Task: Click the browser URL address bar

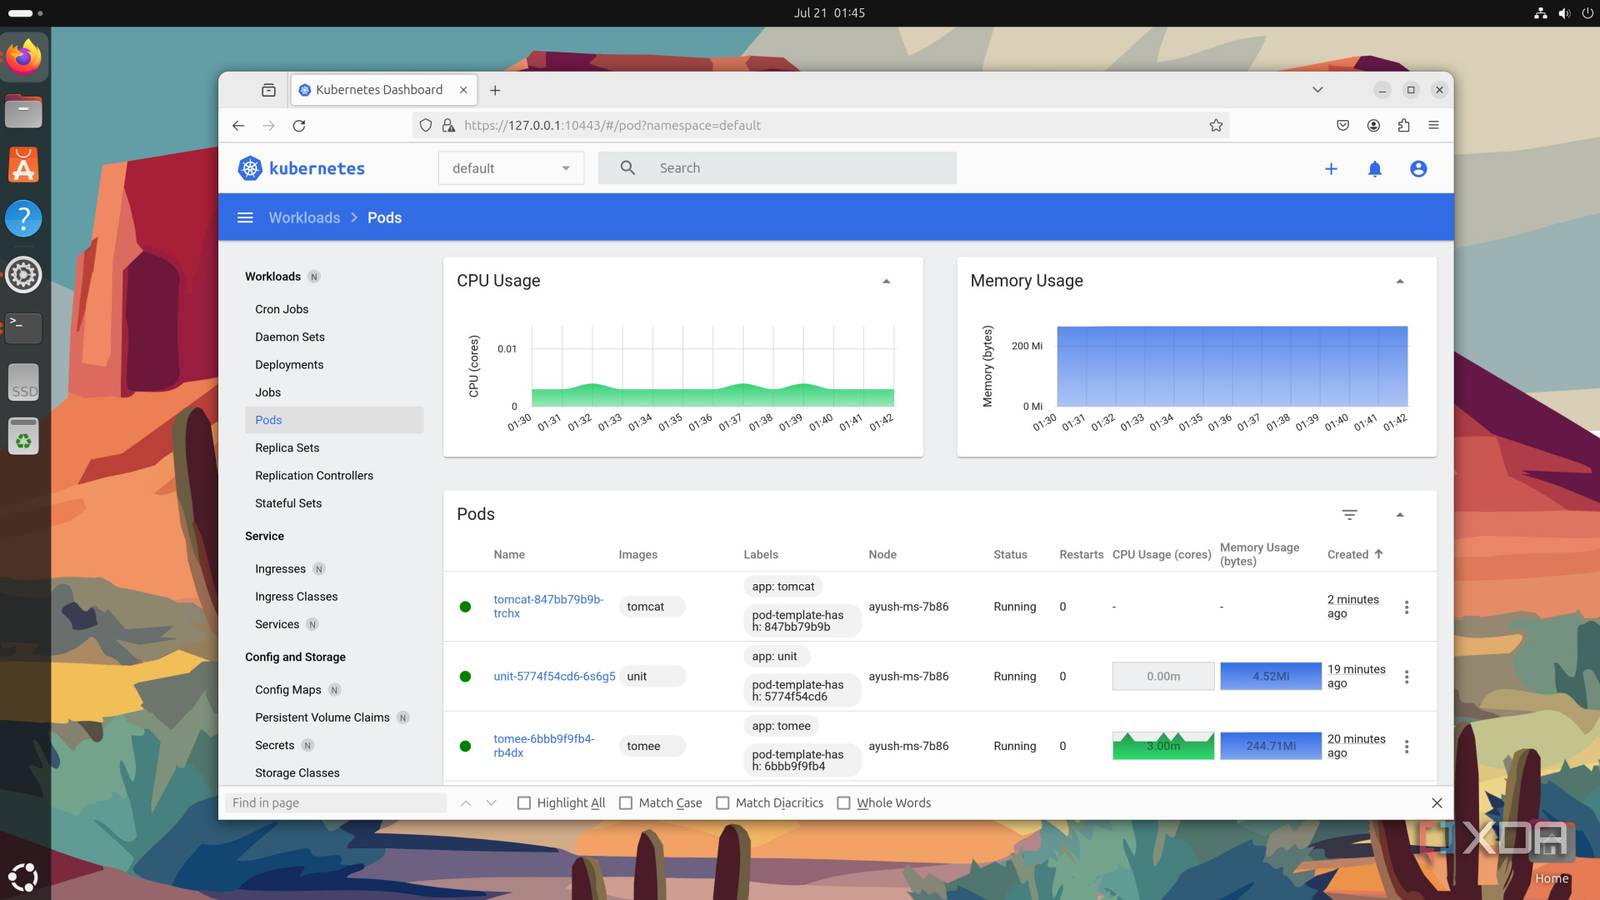Action: [x=820, y=126]
